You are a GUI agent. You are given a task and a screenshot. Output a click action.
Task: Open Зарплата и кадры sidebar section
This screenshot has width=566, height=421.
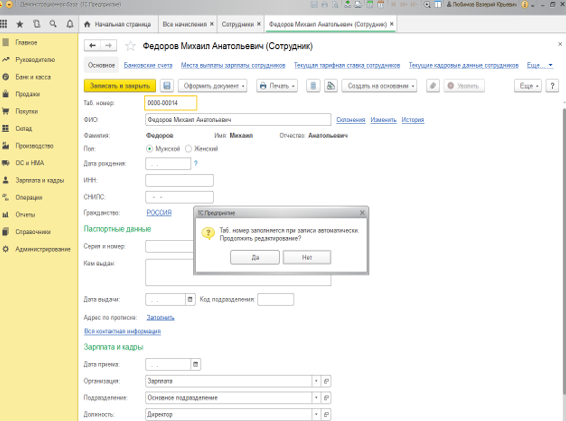(x=39, y=180)
